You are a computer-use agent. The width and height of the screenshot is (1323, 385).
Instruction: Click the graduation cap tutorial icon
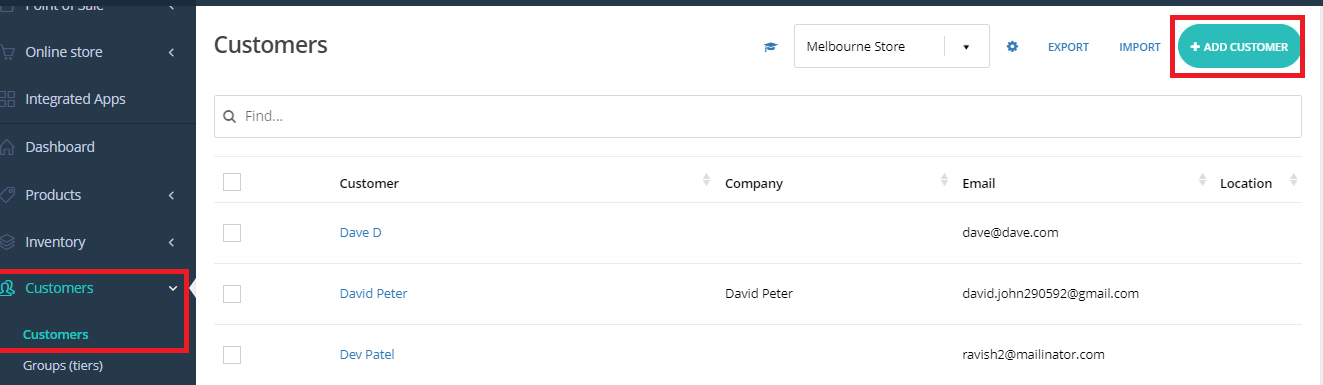[770, 47]
